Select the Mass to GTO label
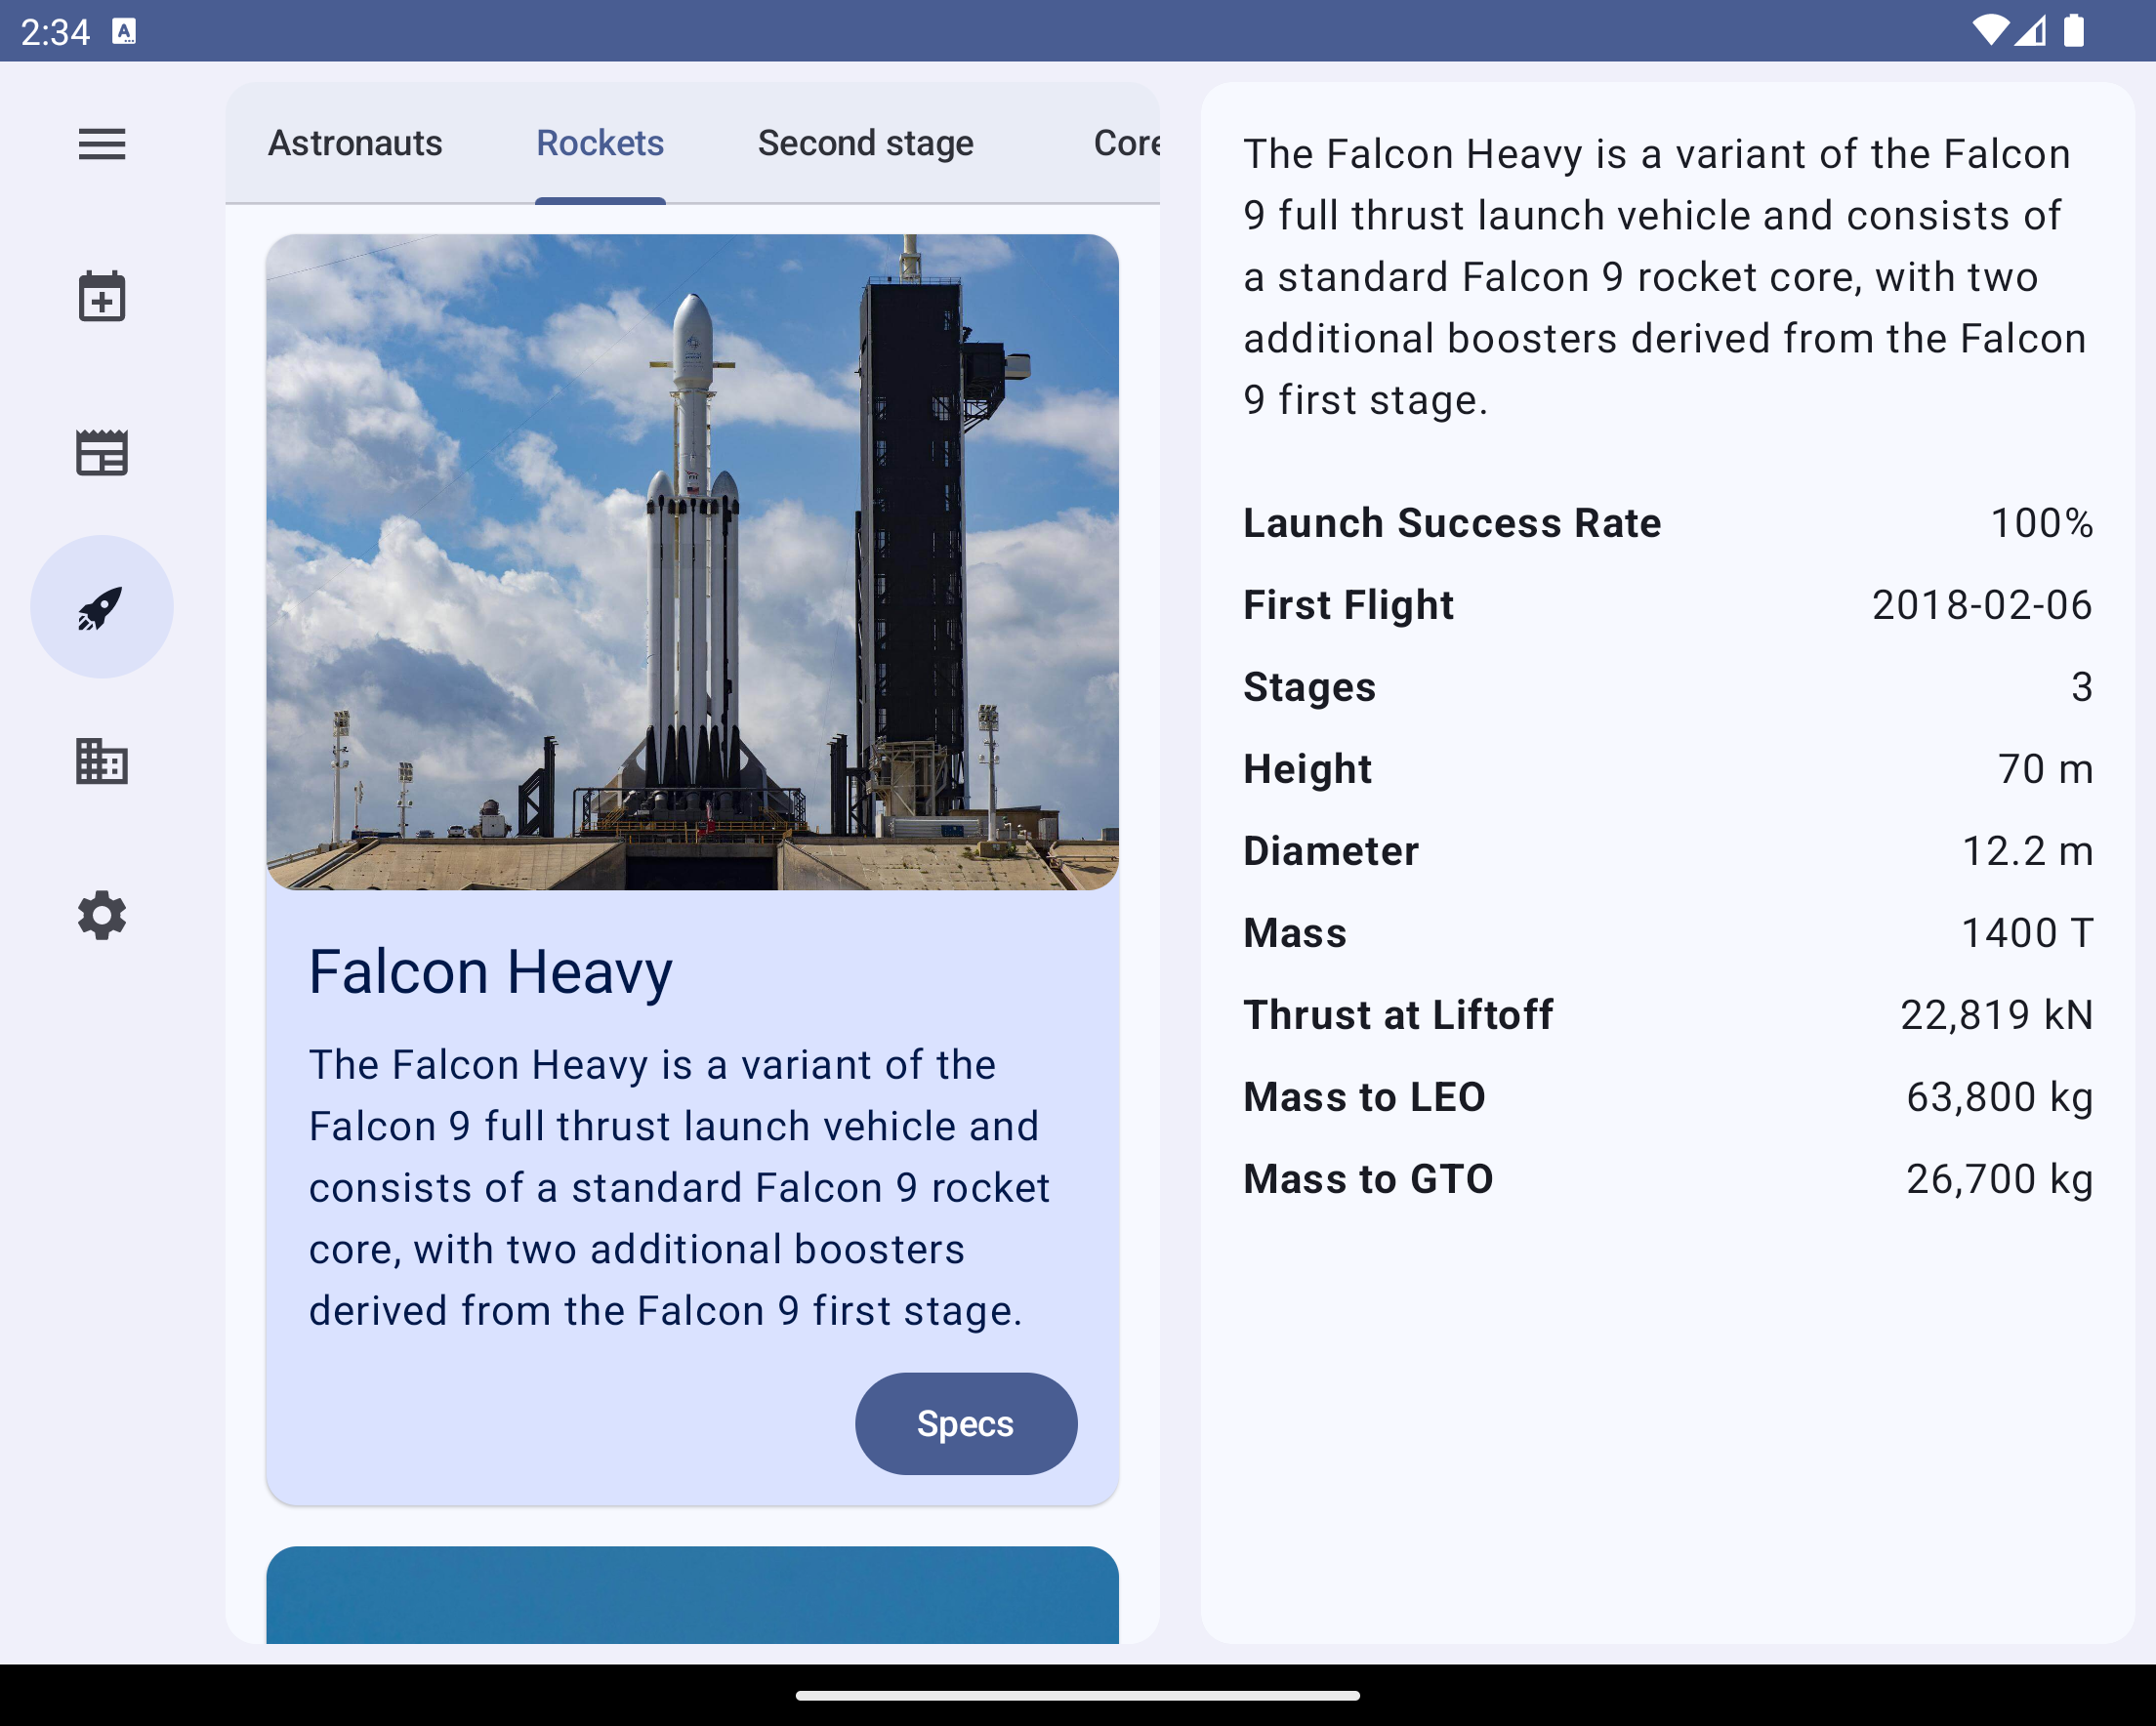2156x1726 pixels. (1368, 1179)
